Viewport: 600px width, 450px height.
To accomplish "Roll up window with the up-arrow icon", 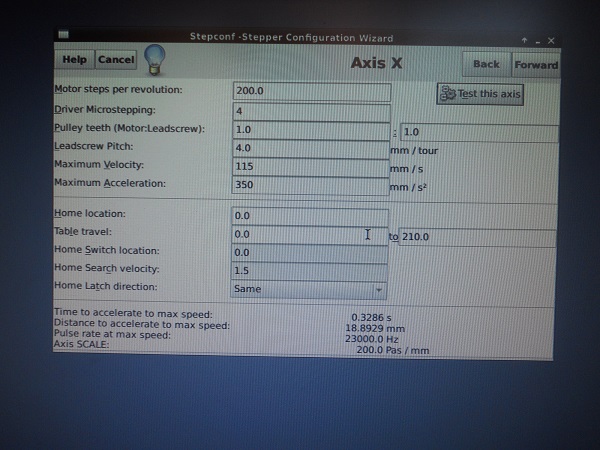I will 524,40.
